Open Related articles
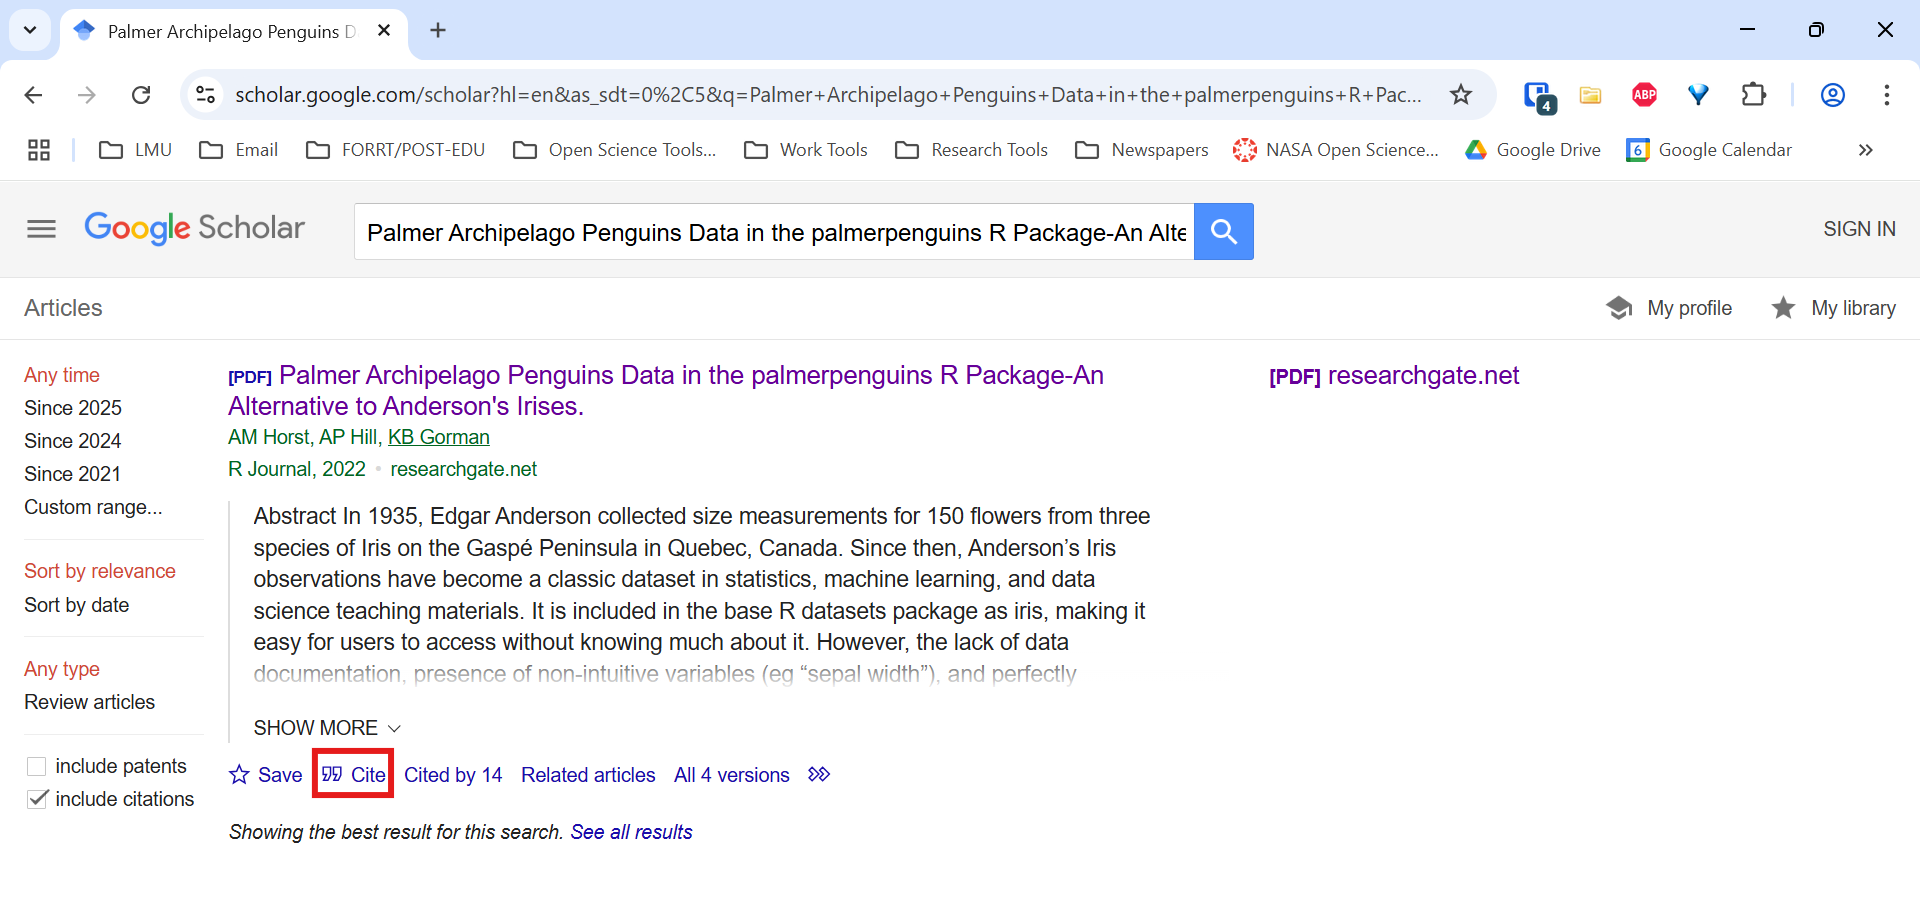The width and height of the screenshot is (1920, 913). pos(588,775)
